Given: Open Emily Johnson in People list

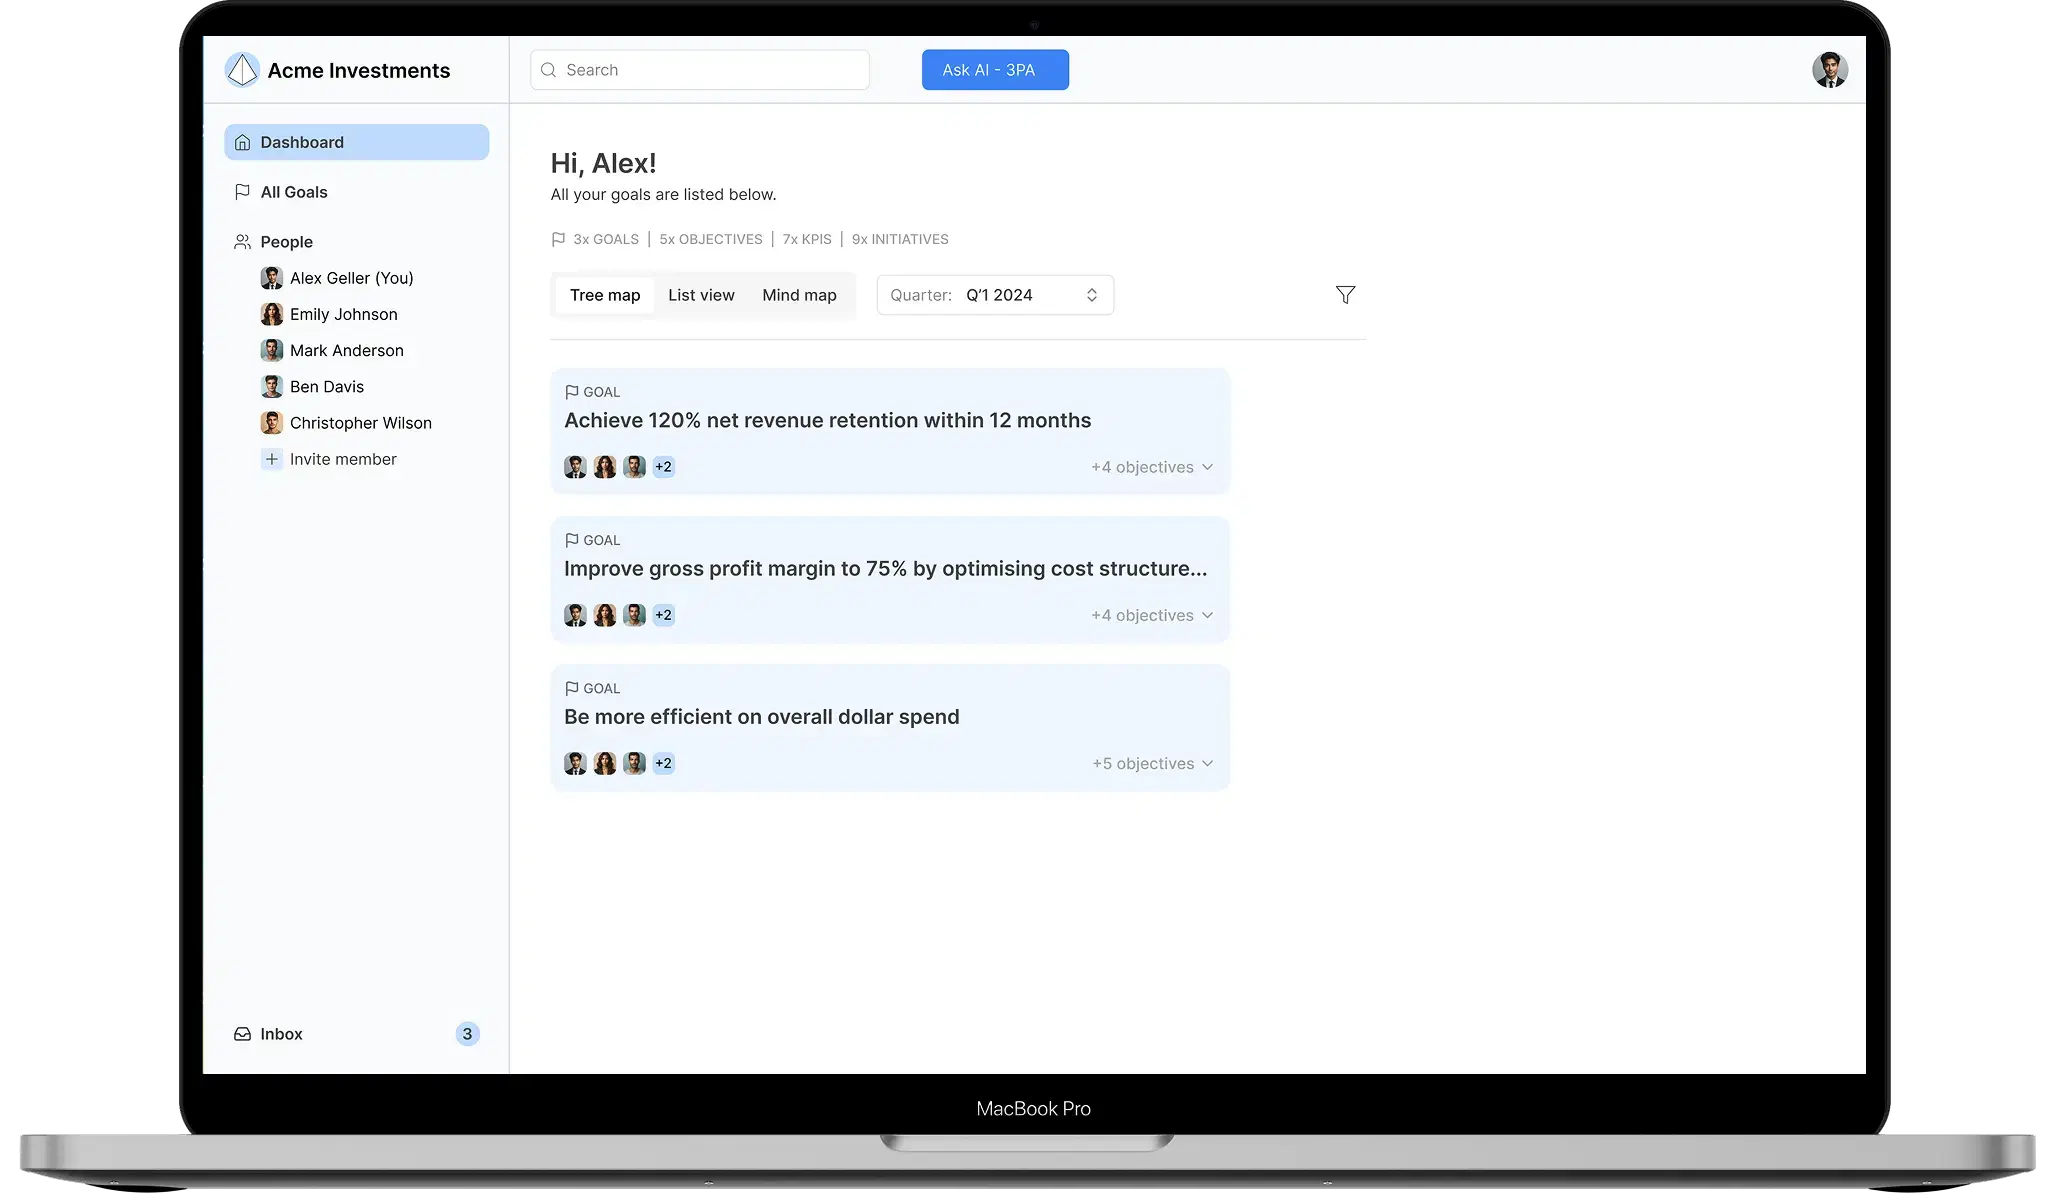Looking at the screenshot, I should coord(343,314).
